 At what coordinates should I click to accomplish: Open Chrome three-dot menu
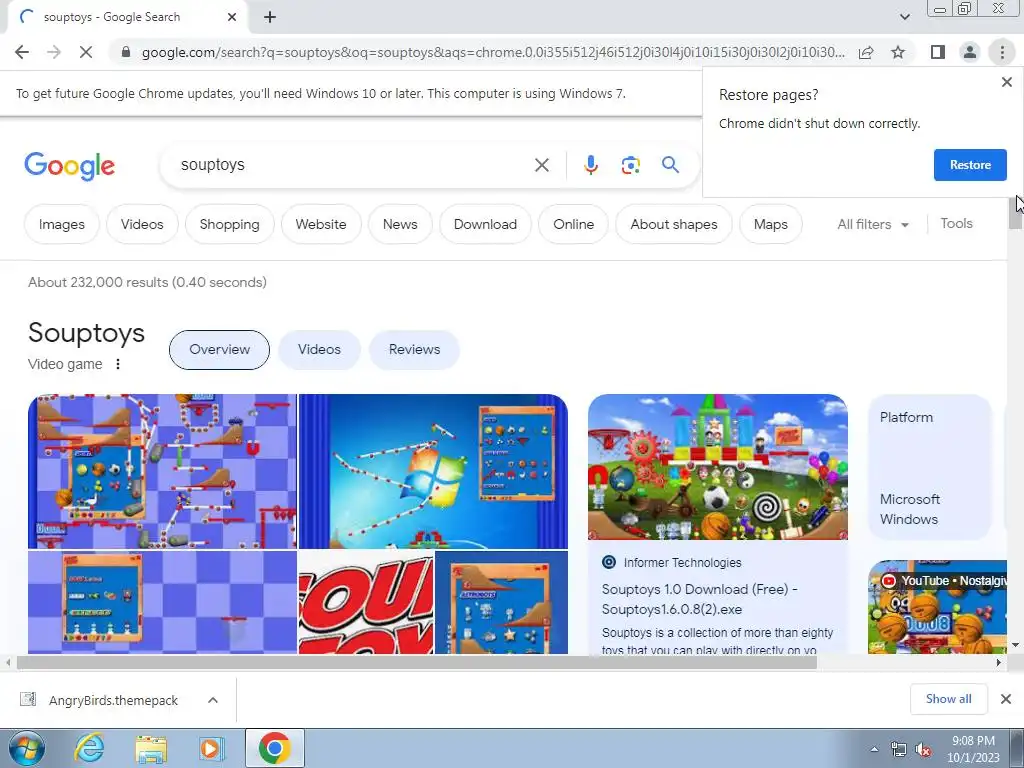coord(1002,52)
